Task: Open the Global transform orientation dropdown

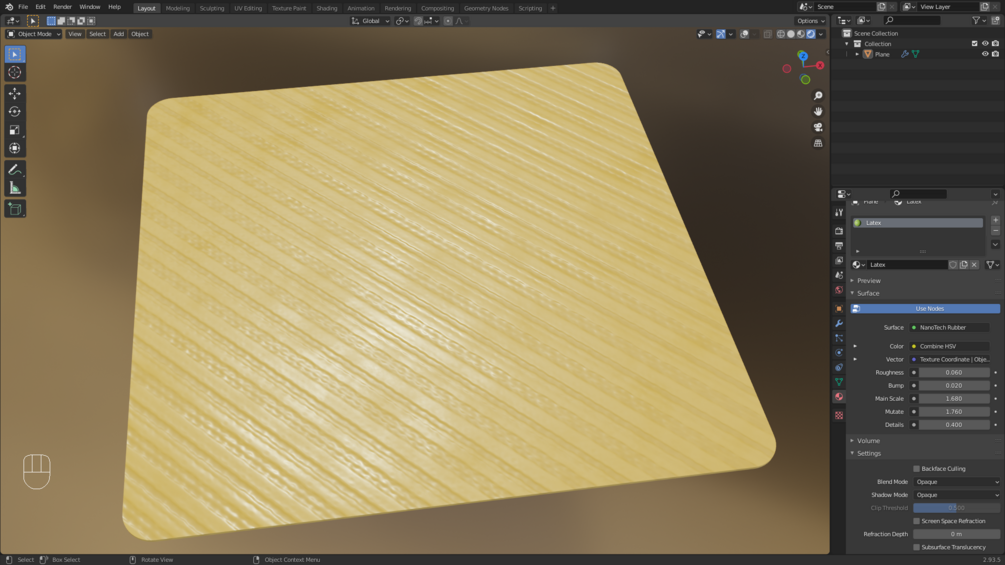Action: [370, 21]
